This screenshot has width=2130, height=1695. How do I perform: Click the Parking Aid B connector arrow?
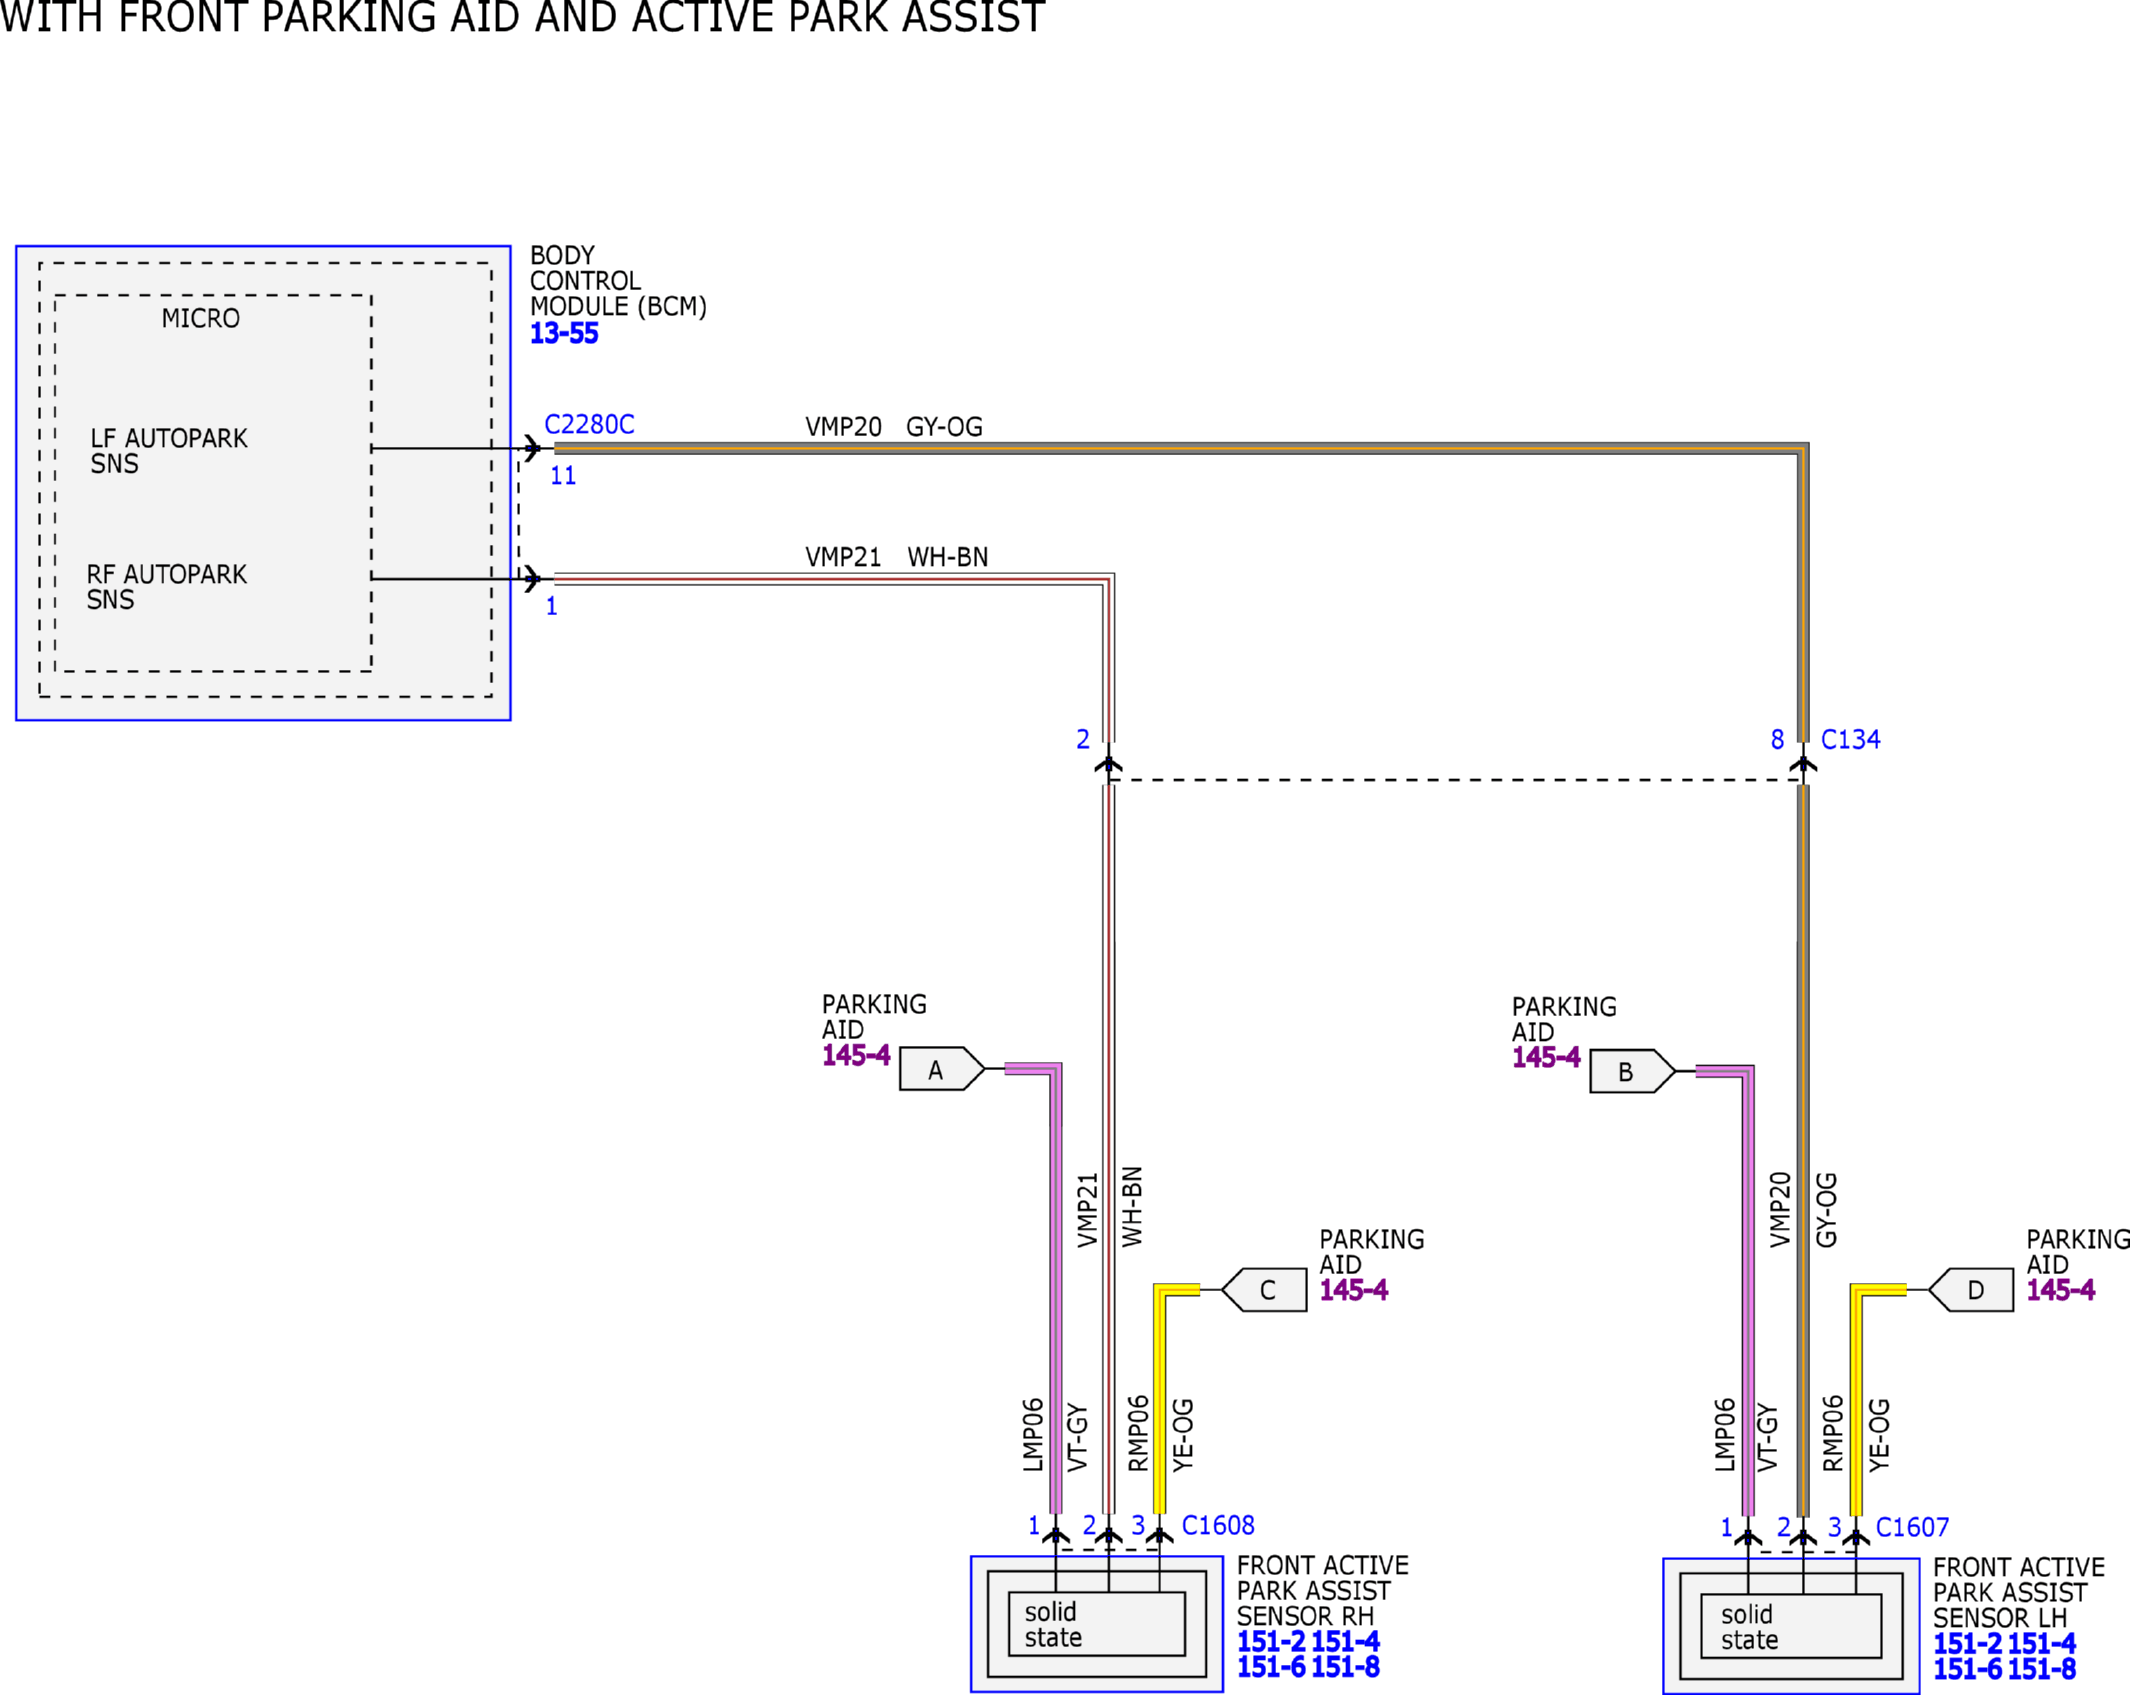point(1632,1071)
